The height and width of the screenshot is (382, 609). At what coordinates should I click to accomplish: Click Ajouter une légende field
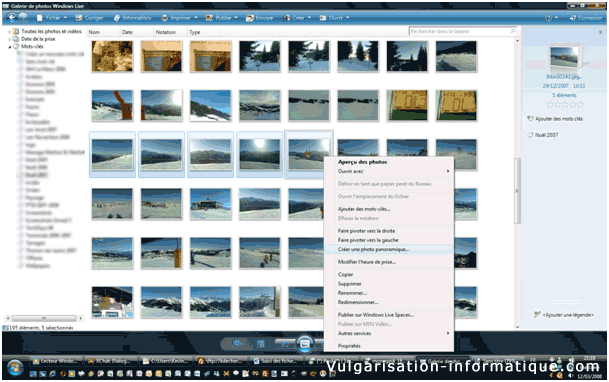coord(567,315)
